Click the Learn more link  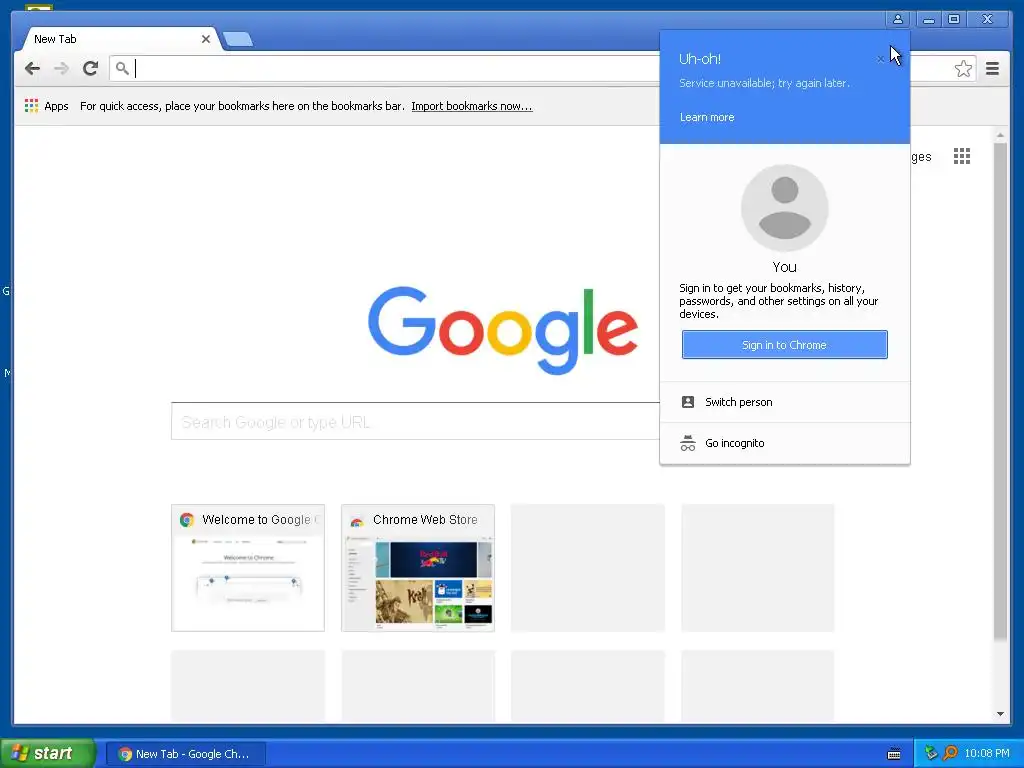707,118
